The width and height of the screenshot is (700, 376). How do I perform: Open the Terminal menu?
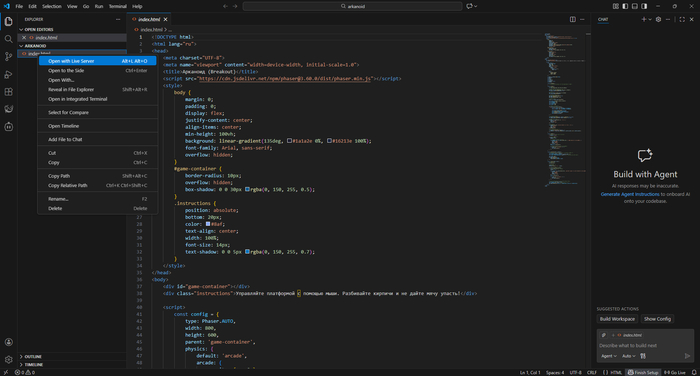tap(117, 6)
